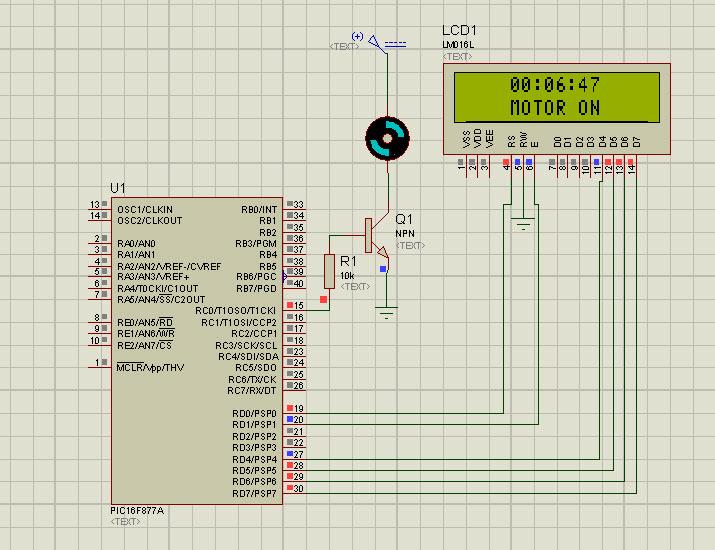
Task: Click the RA2/AN2/VREF-/CVREF pin label
Action: coord(169,266)
